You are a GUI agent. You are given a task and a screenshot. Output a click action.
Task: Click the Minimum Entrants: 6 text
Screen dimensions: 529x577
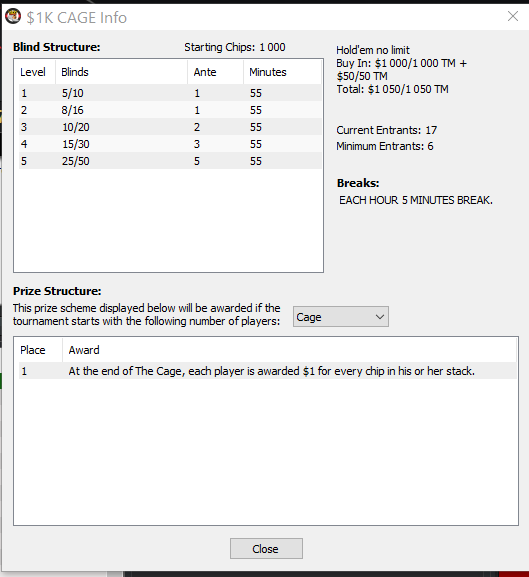(385, 146)
